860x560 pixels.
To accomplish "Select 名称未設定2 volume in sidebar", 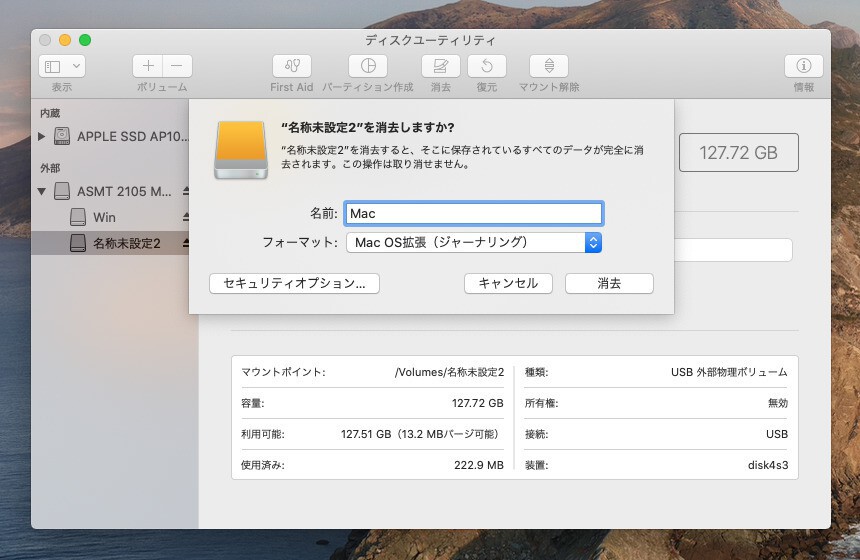I will (x=126, y=243).
